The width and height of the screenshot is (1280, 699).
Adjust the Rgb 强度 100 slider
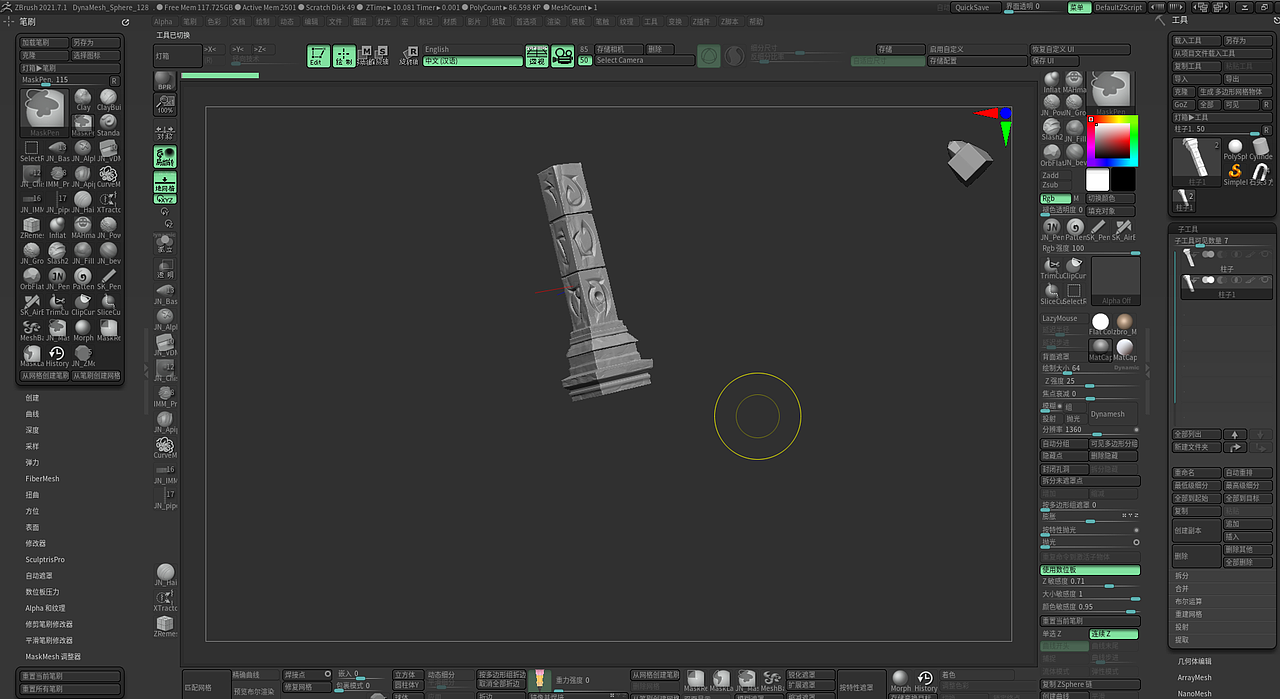point(1089,248)
